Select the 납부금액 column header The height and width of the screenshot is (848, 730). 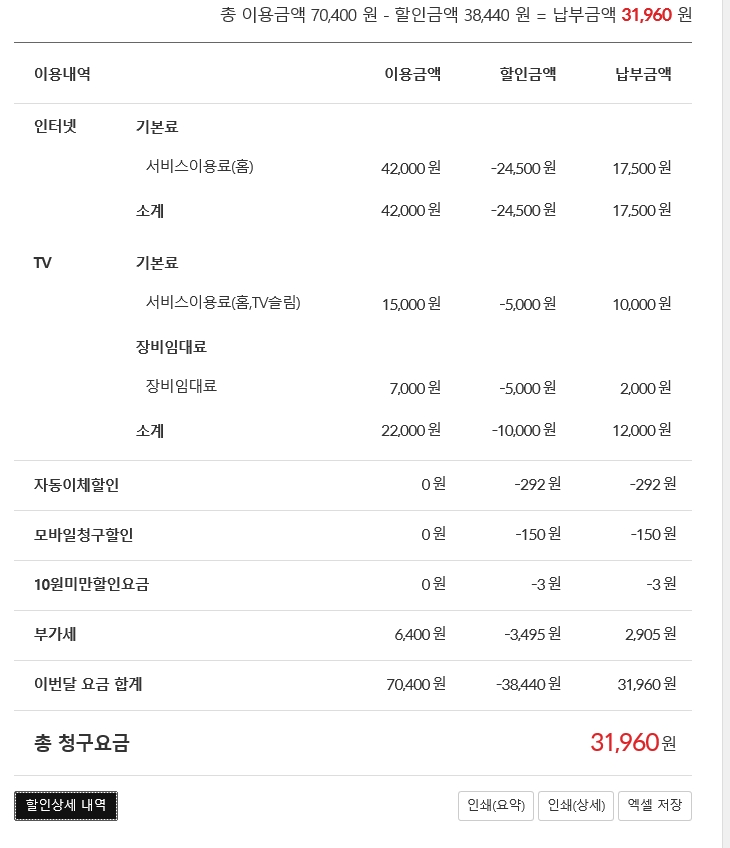[643, 73]
